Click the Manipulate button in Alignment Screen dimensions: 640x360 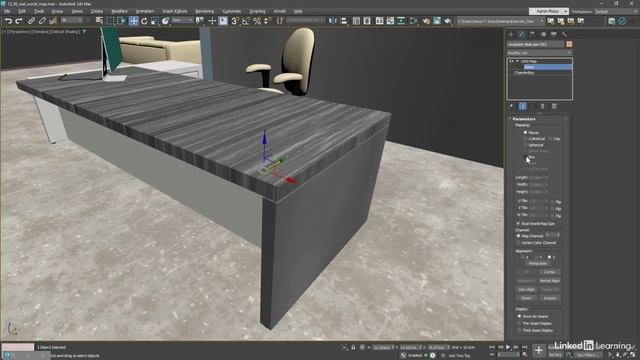click(538, 264)
